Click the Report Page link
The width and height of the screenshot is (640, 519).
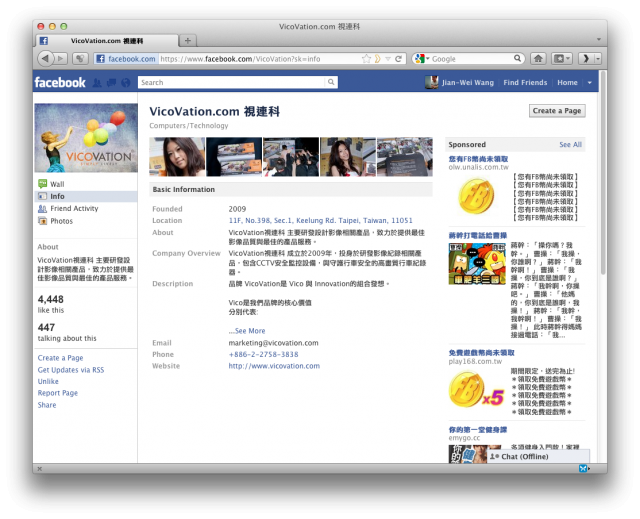tap(58, 393)
